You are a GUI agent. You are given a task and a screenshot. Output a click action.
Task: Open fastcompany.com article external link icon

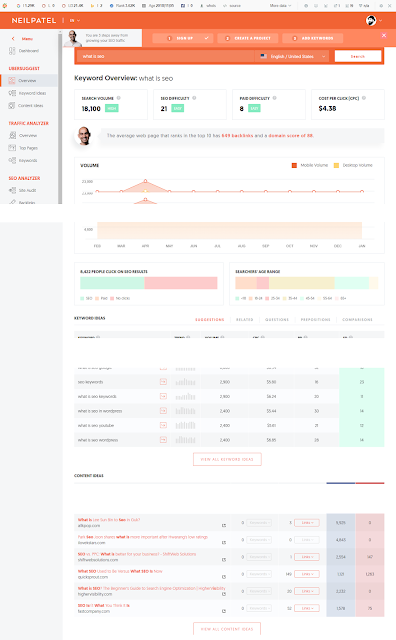point(224,611)
